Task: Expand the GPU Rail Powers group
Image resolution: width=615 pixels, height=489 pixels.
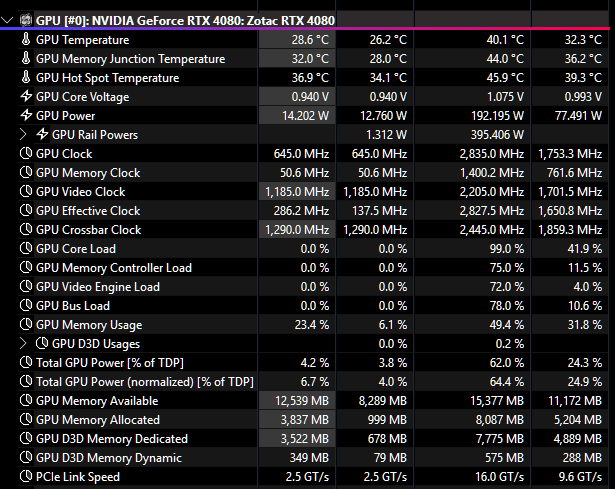Action: [23, 135]
